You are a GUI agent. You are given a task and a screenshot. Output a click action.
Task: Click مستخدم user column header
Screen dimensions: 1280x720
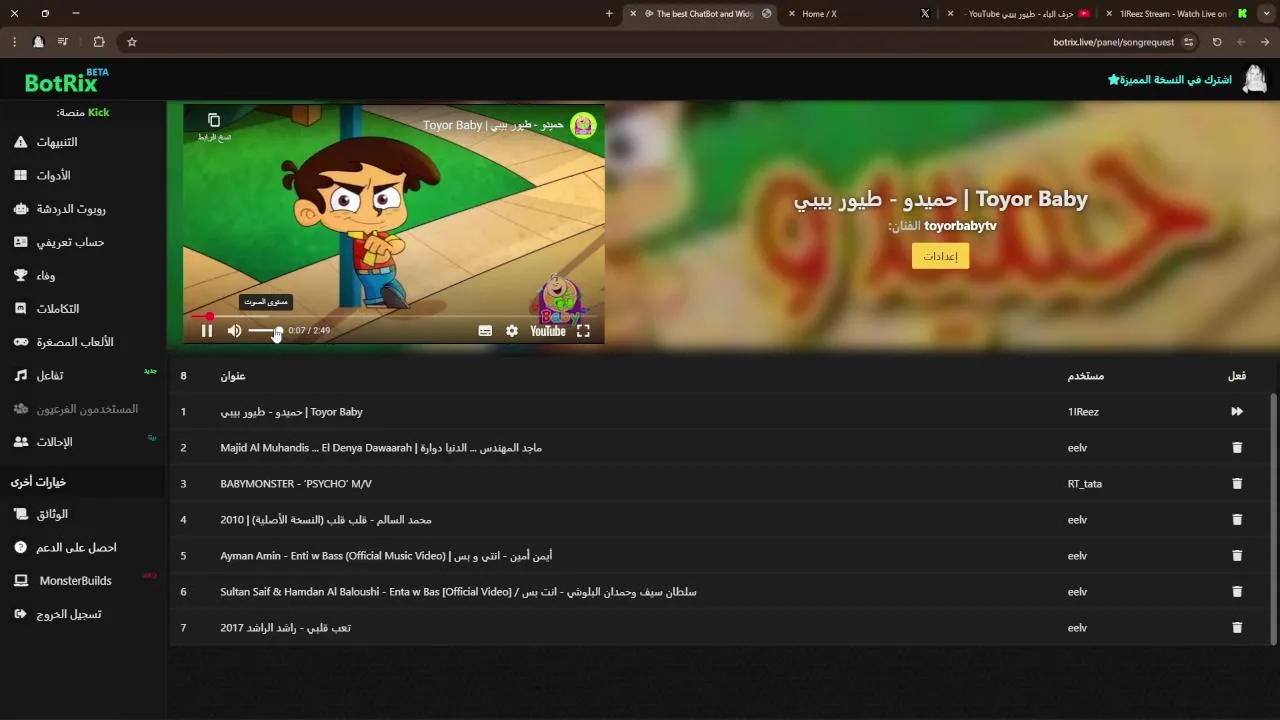point(1086,376)
